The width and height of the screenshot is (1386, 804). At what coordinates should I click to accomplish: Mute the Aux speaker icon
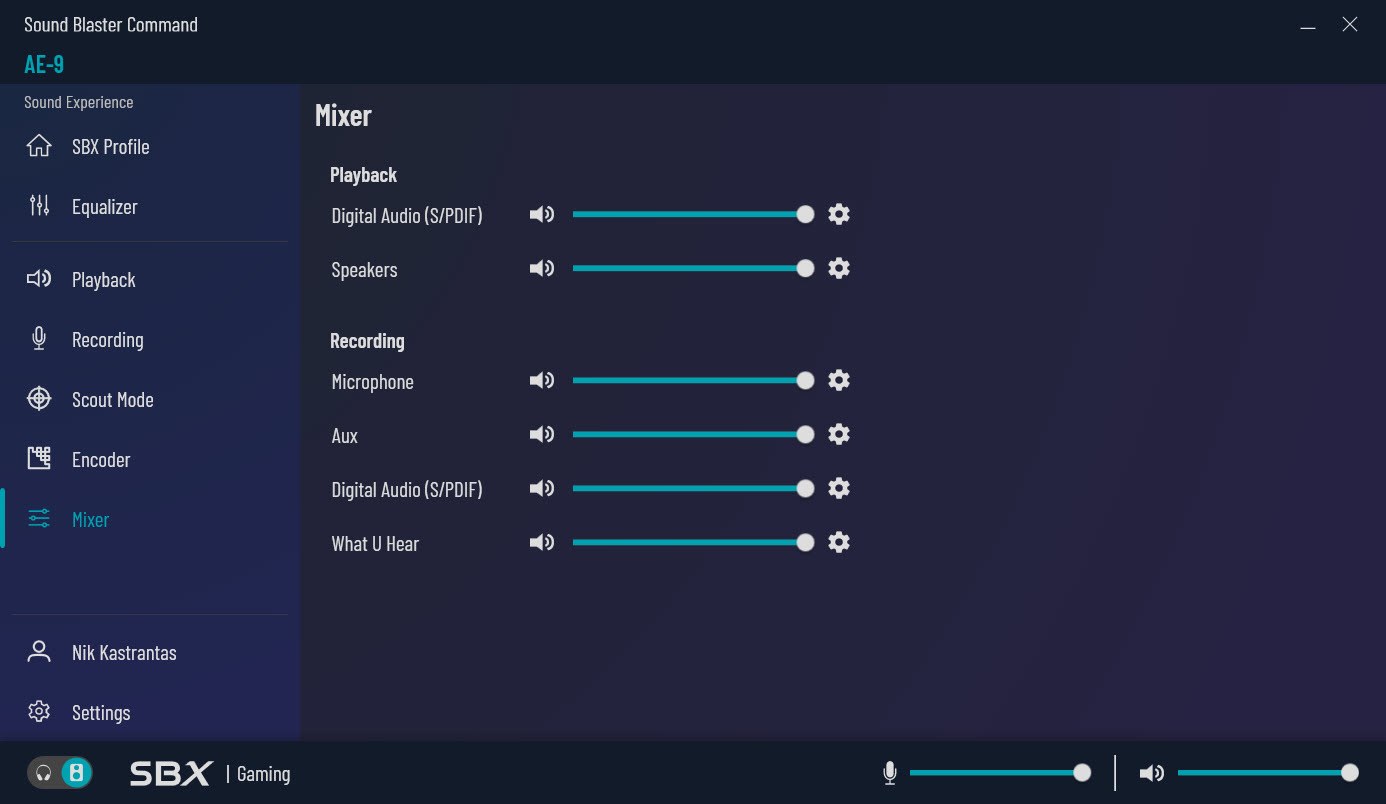[x=542, y=434]
